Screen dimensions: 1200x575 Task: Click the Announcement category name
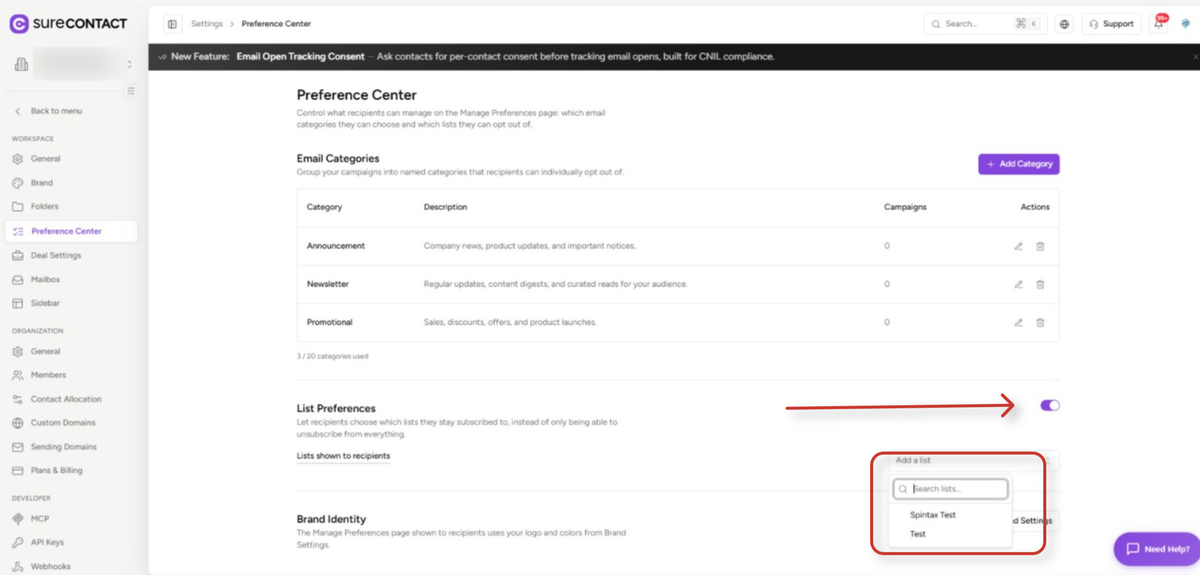(336, 246)
